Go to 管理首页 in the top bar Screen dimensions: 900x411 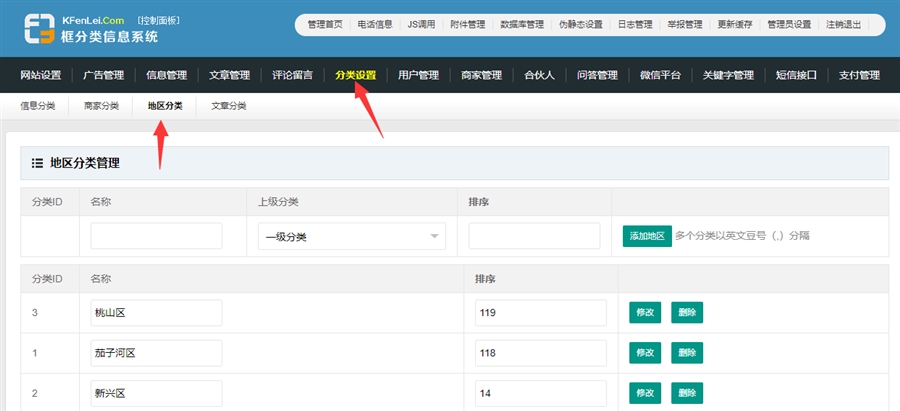click(x=325, y=24)
